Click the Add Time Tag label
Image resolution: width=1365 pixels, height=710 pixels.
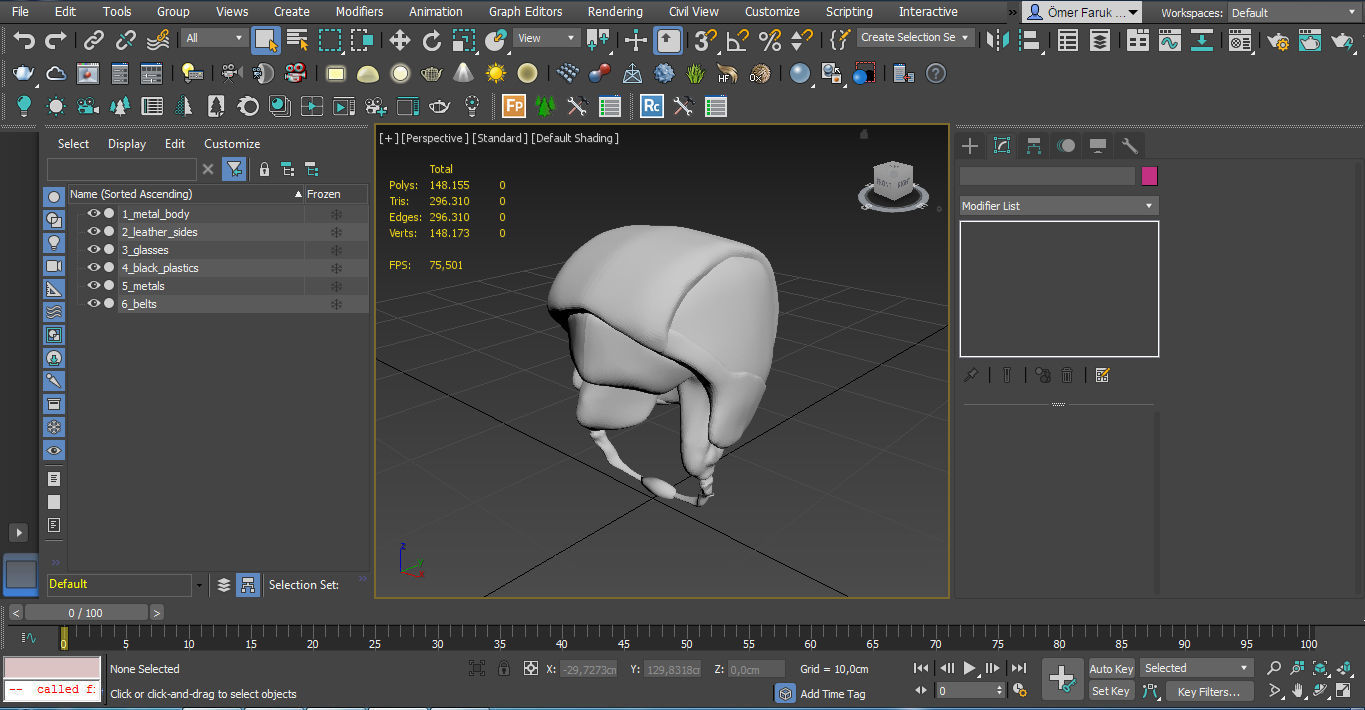click(833, 694)
